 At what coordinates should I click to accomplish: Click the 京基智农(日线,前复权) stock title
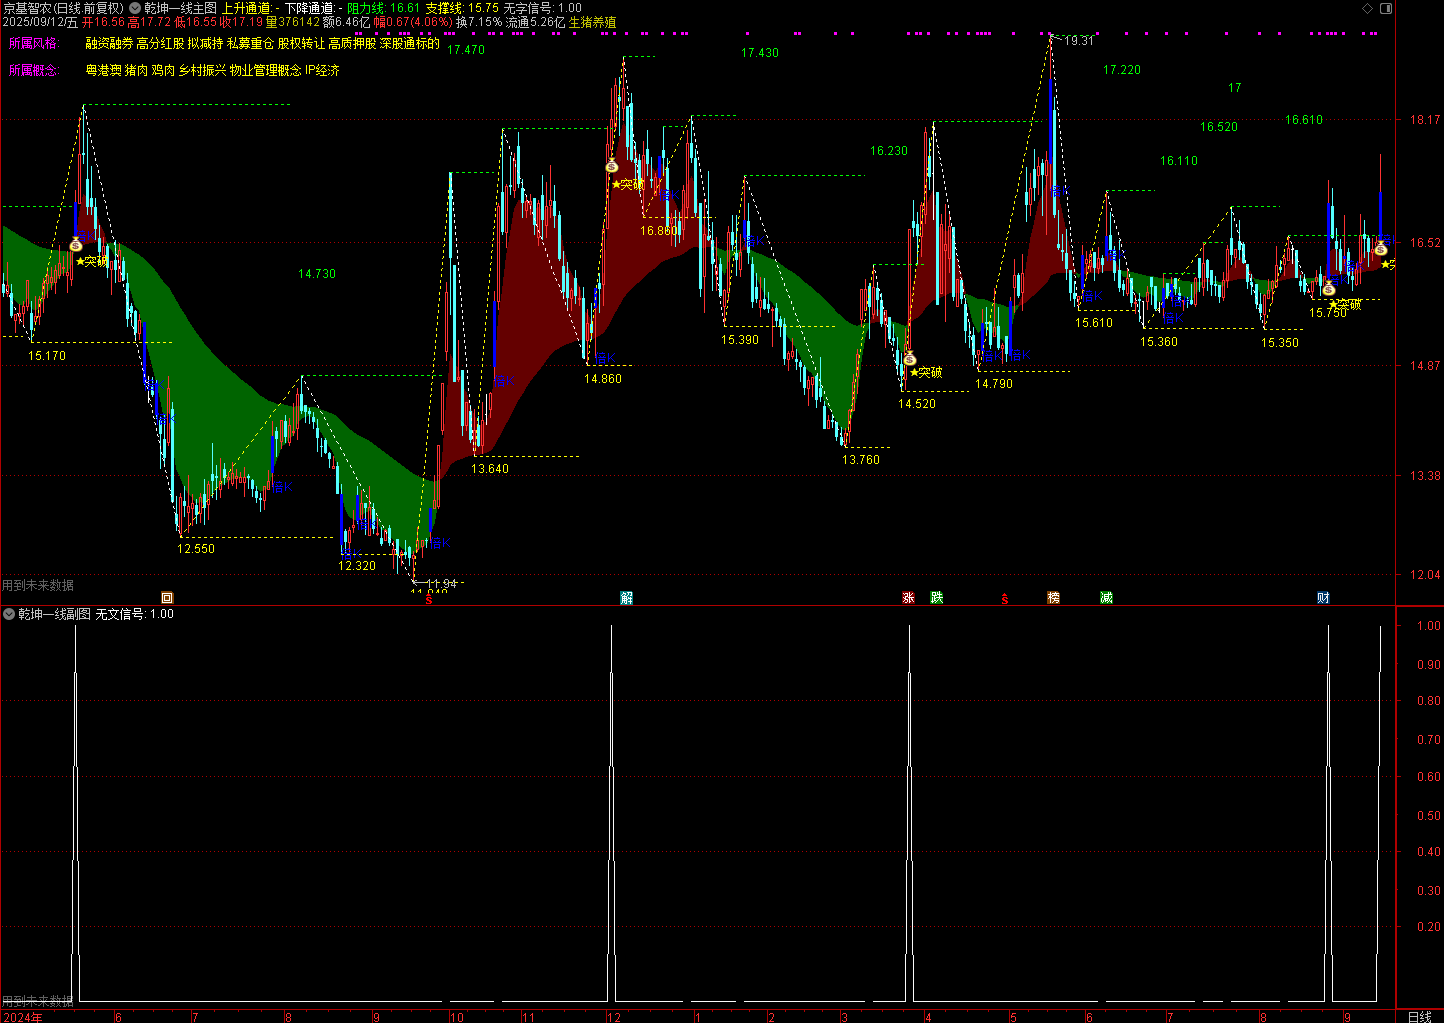[x=63, y=8]
